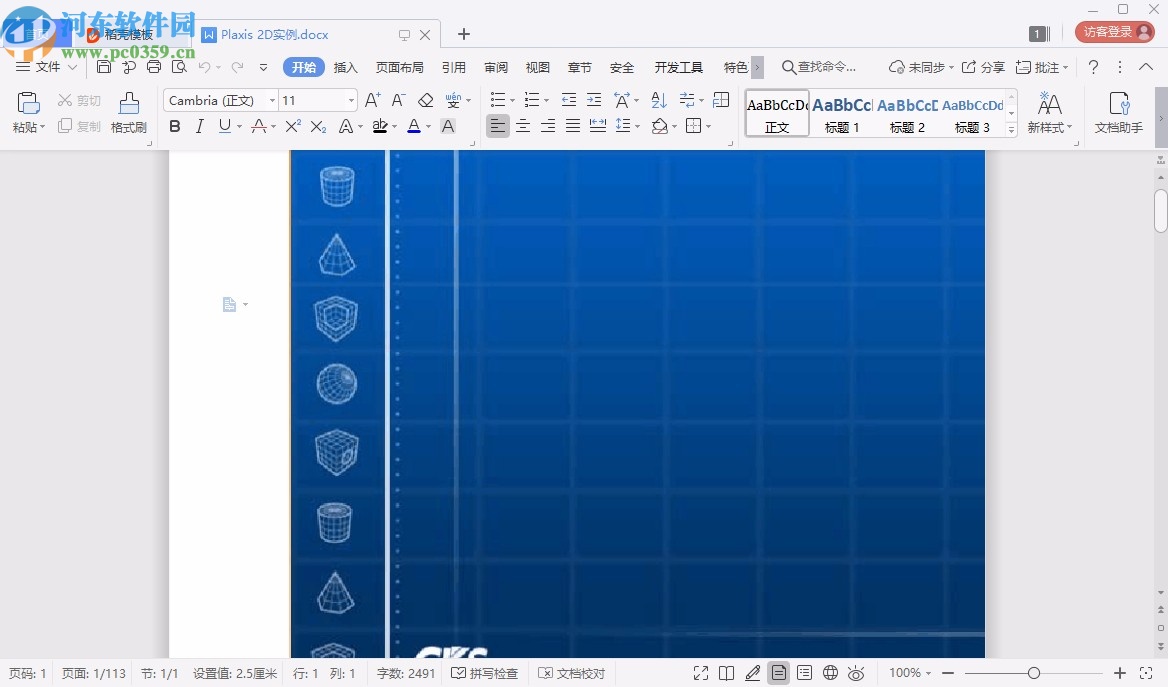This screenshot has width=1168, height=687.
Task: Open the Cambria font name dropdown
Action: click(272, 100)
